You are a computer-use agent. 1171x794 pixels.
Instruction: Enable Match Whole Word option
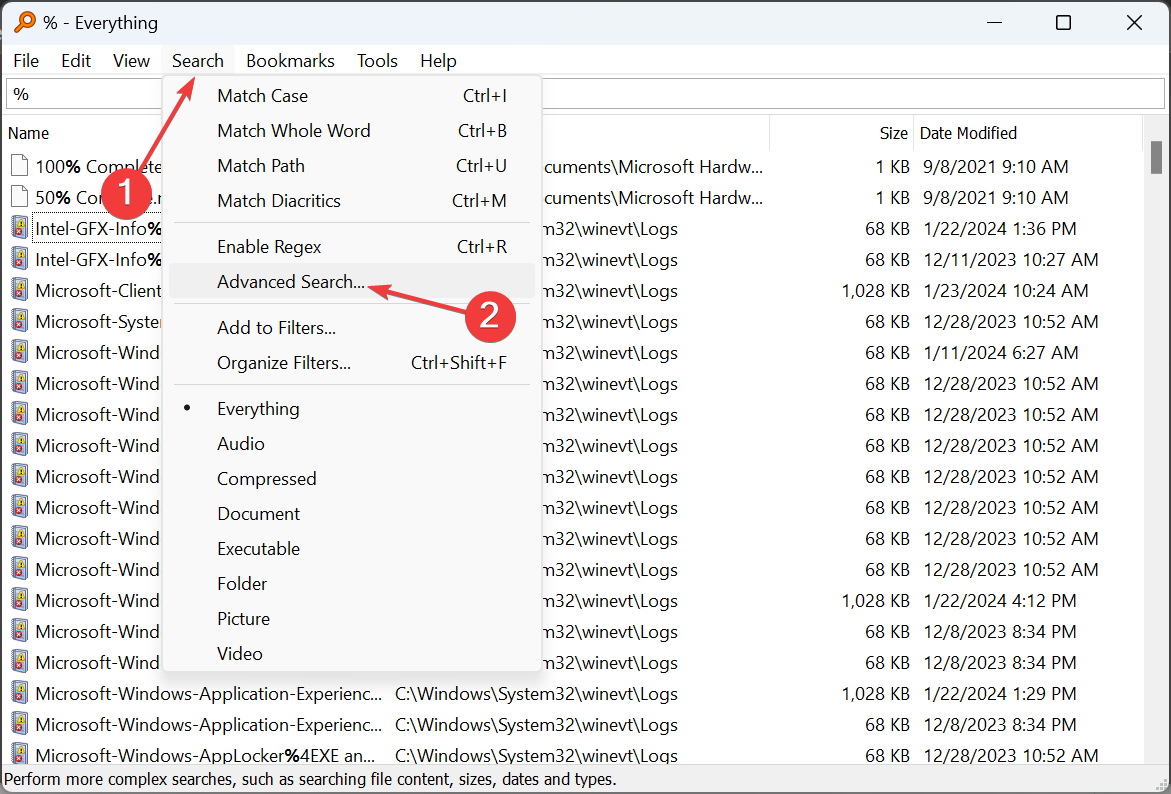point(293,131)
